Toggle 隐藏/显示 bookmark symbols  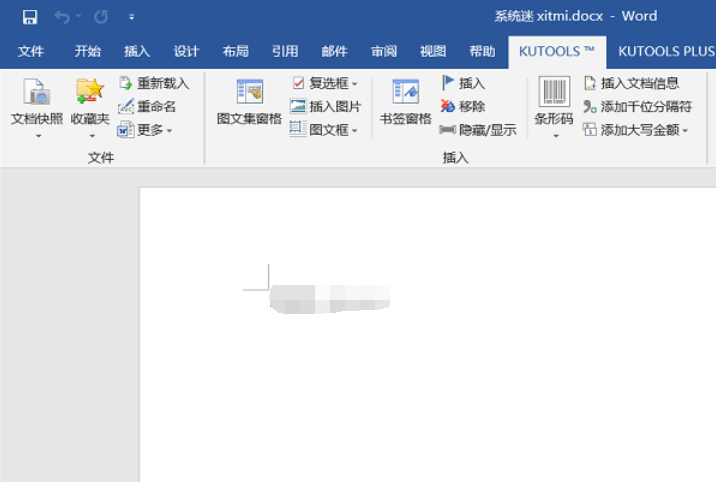[x=478, y=131]
